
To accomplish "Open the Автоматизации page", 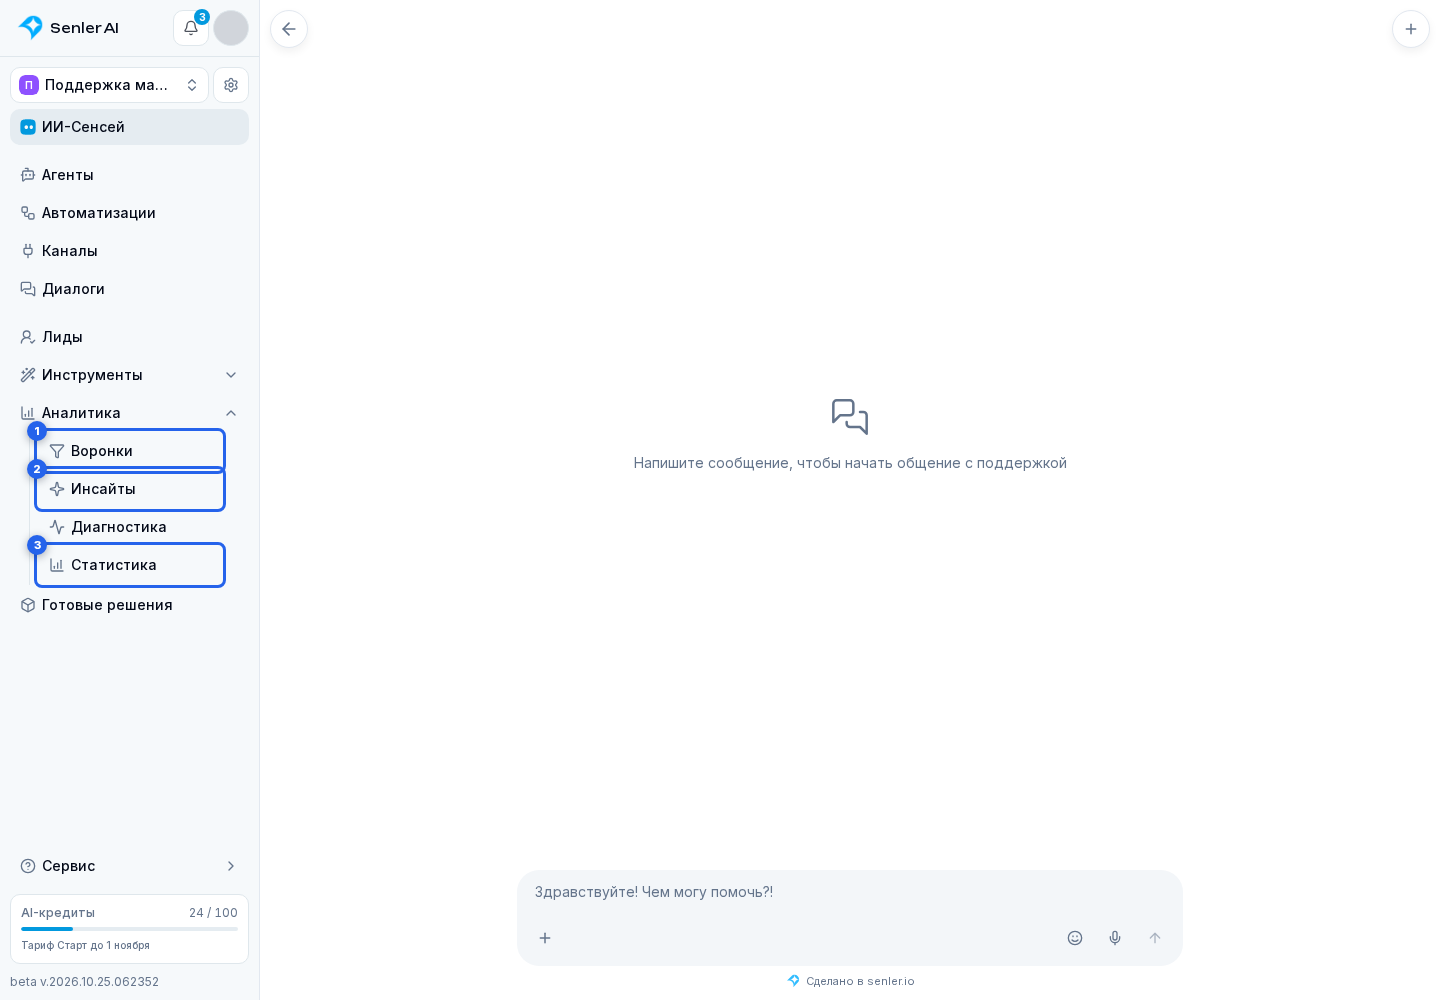I will [x=129, y=213].
